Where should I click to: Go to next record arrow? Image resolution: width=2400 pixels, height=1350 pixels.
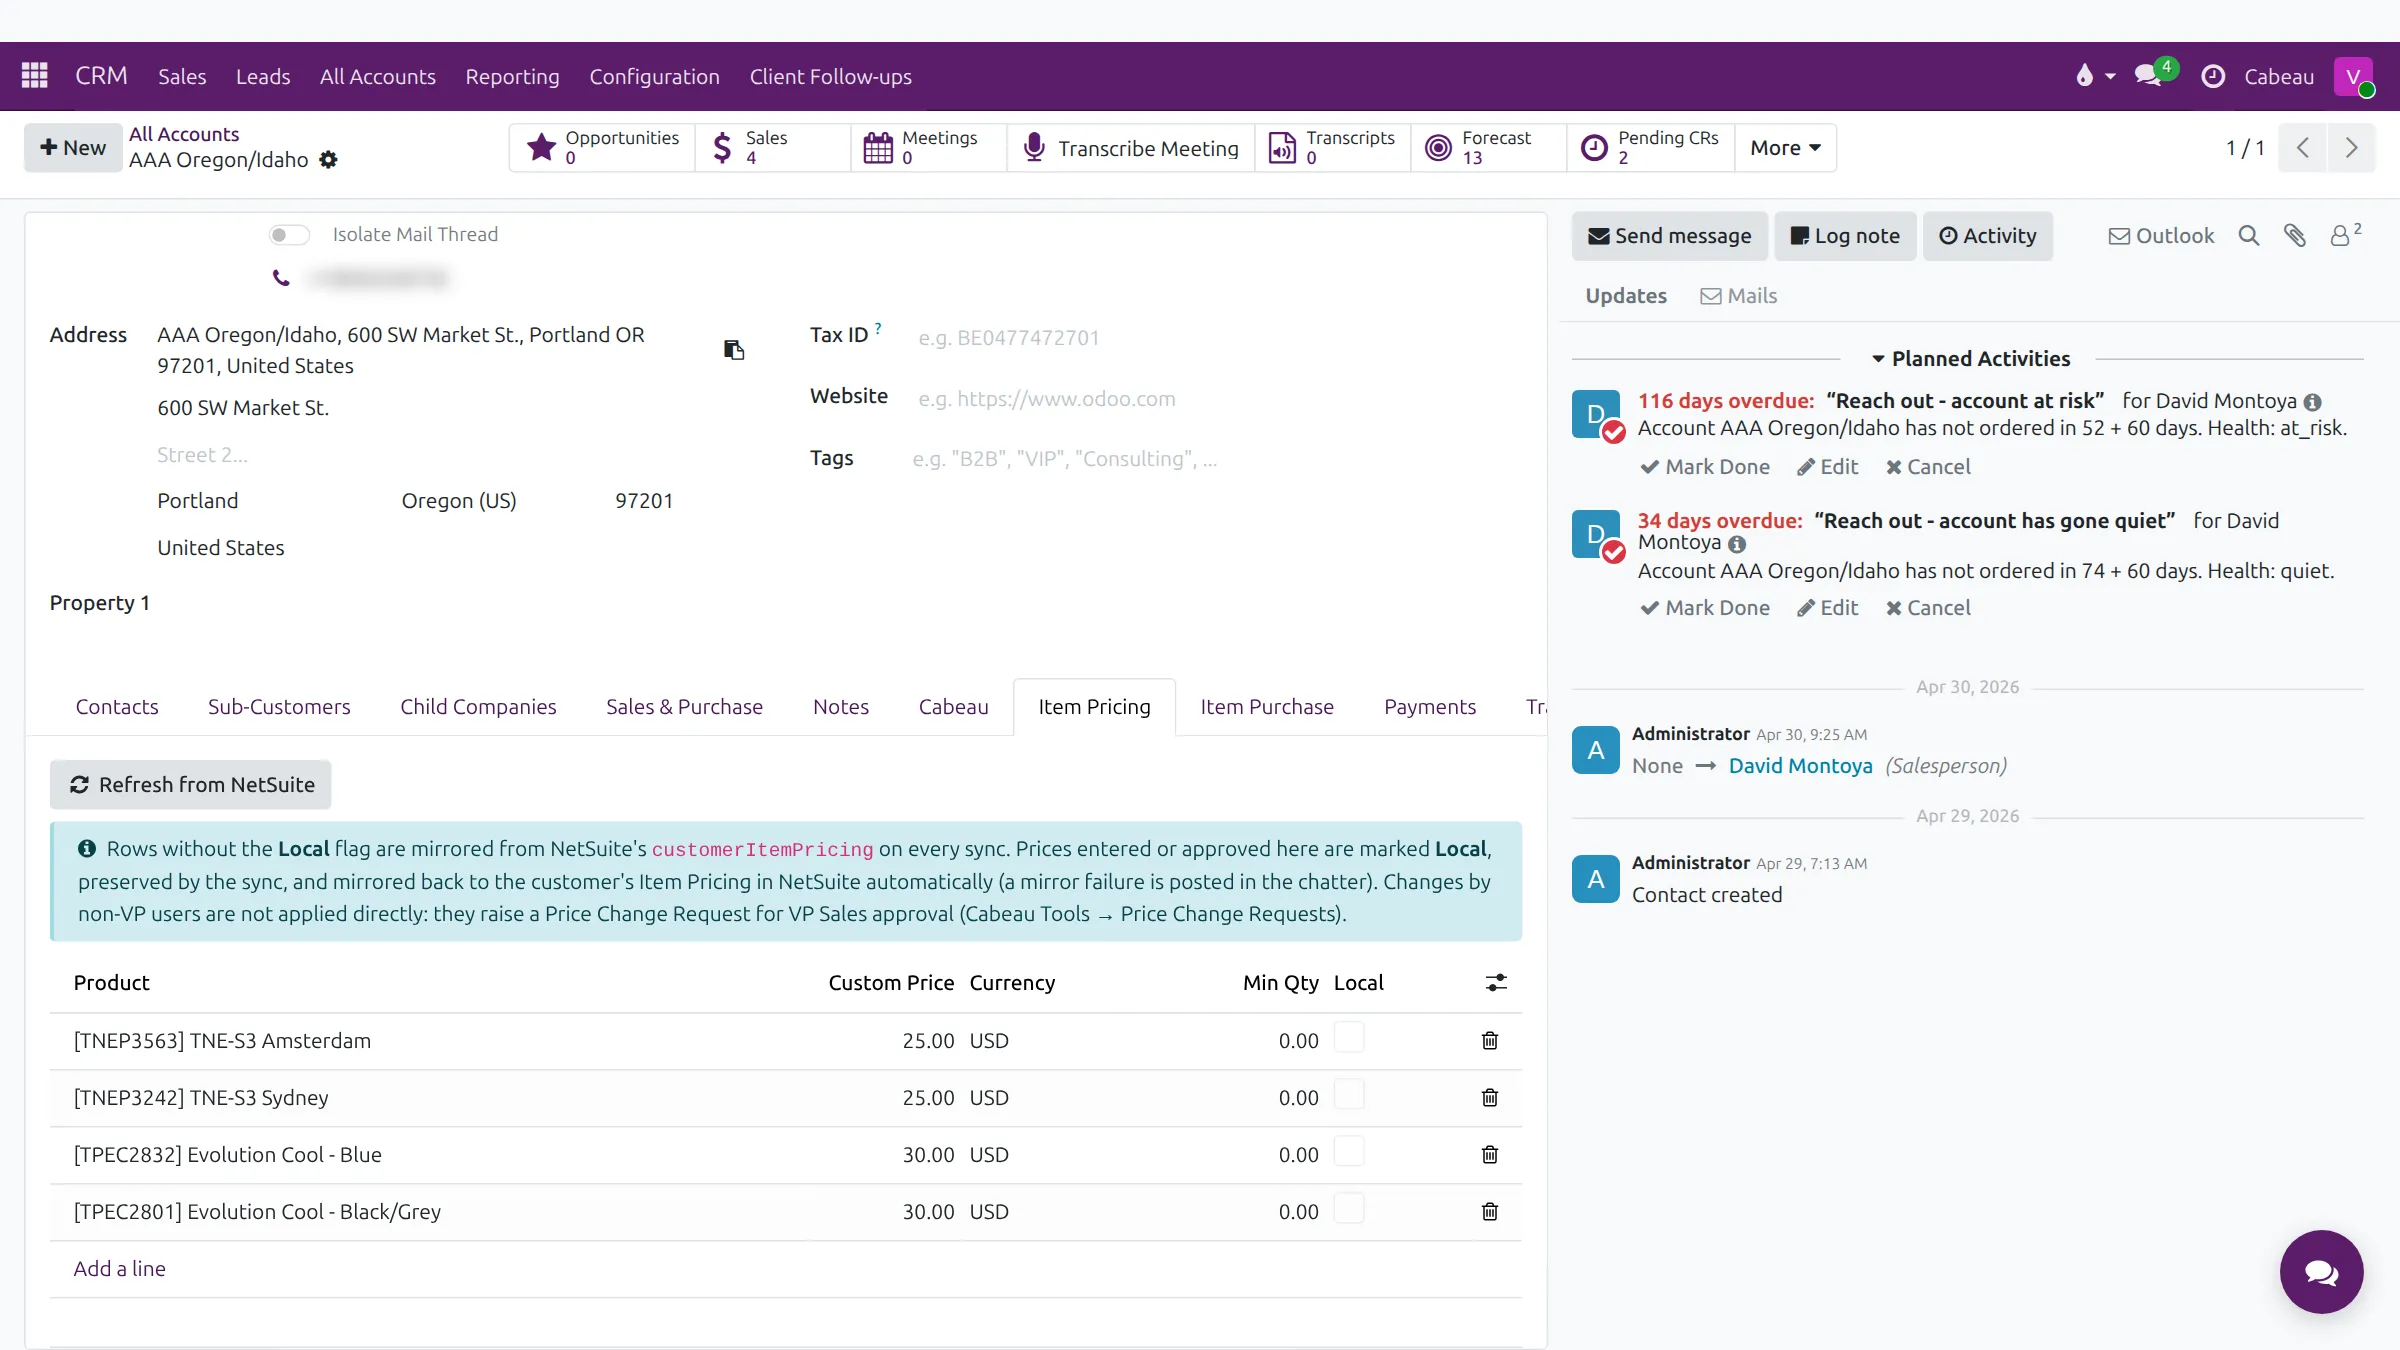[x=2352, y=148]
